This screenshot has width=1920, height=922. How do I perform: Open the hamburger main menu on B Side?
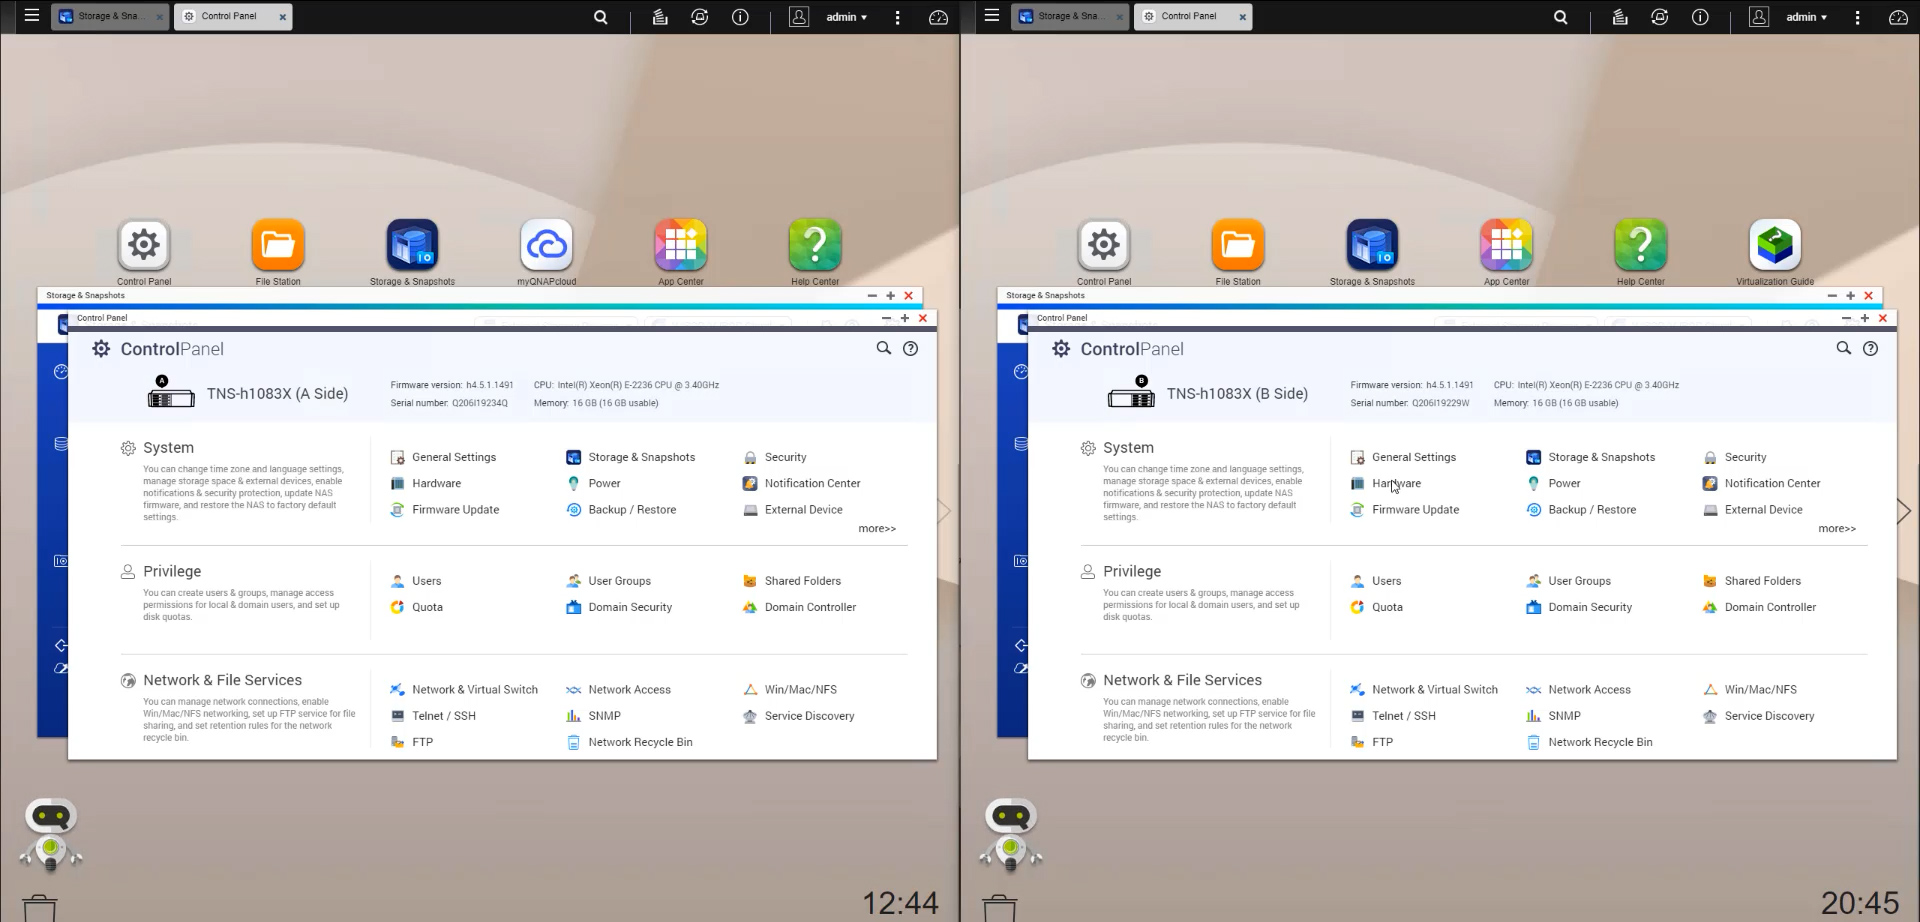pos(991,16)
